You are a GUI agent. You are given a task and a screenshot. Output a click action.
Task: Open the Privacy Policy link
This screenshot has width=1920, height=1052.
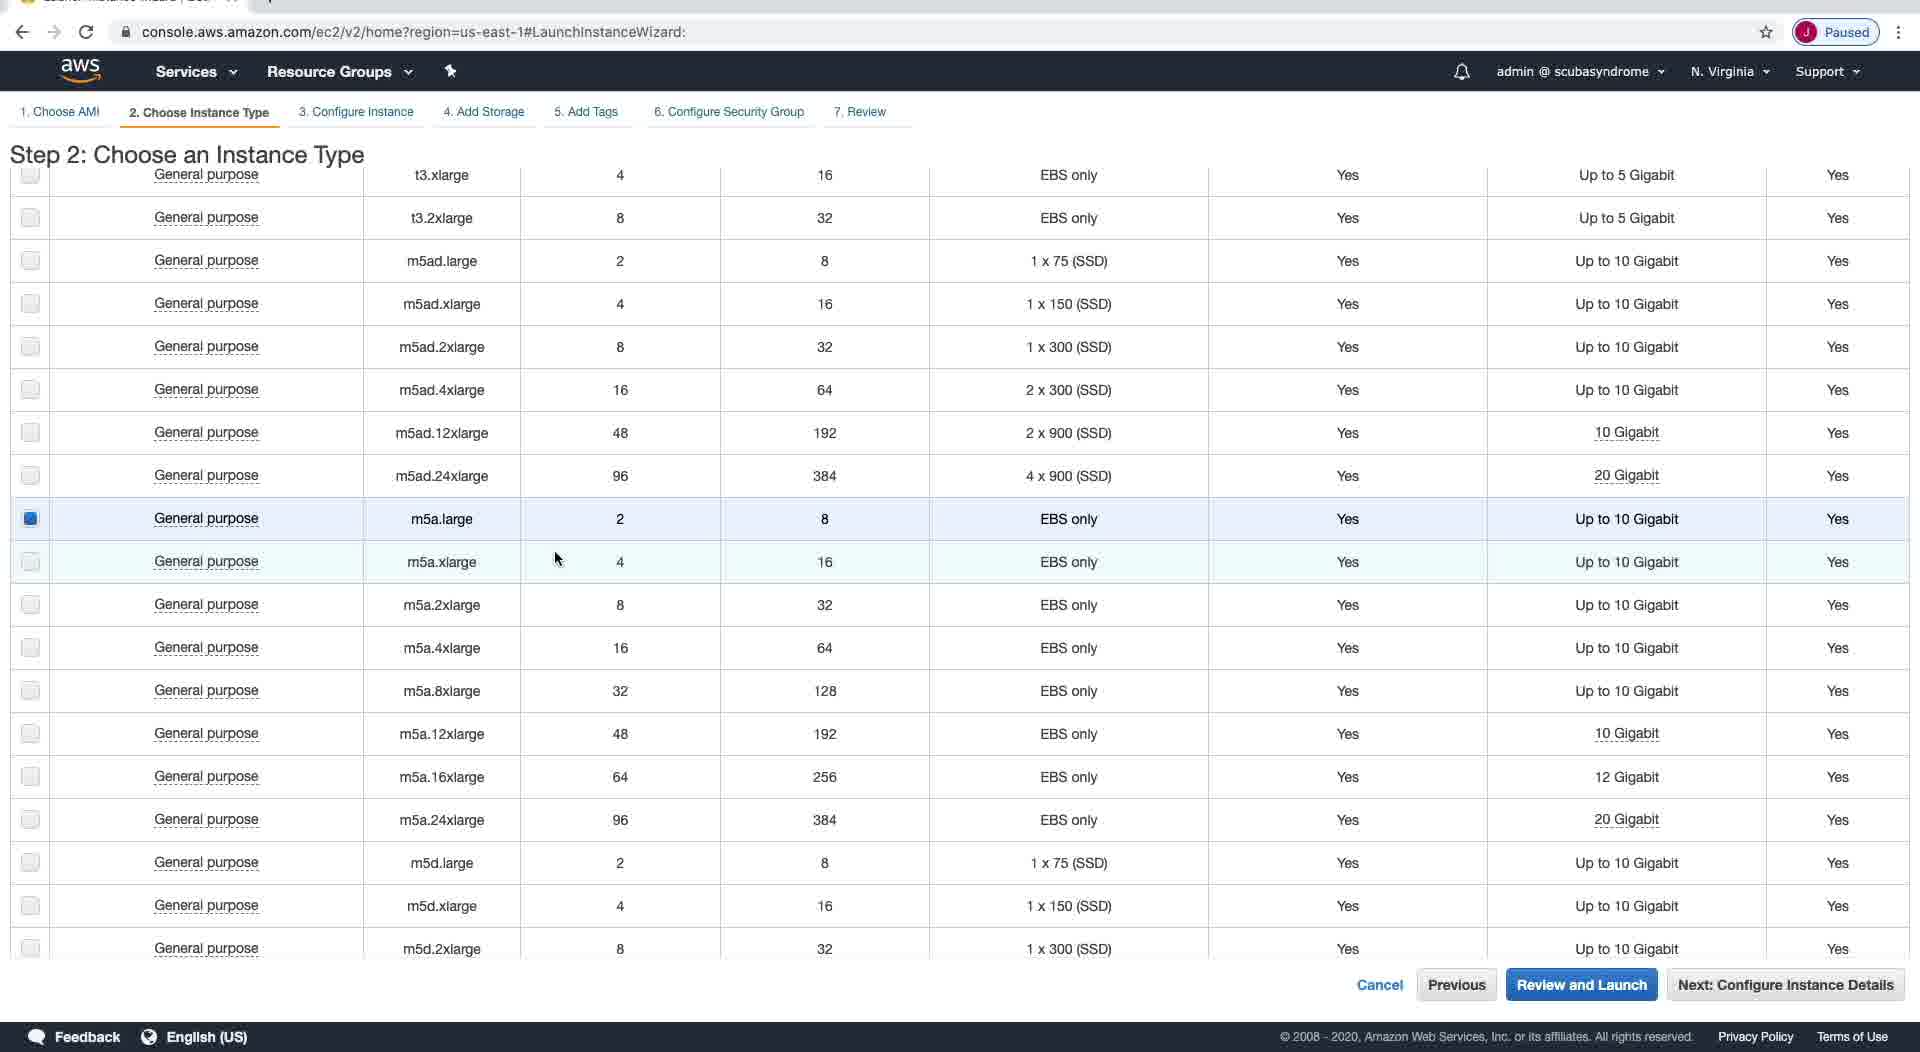pyautogui.click(x=1755, y=1037)
